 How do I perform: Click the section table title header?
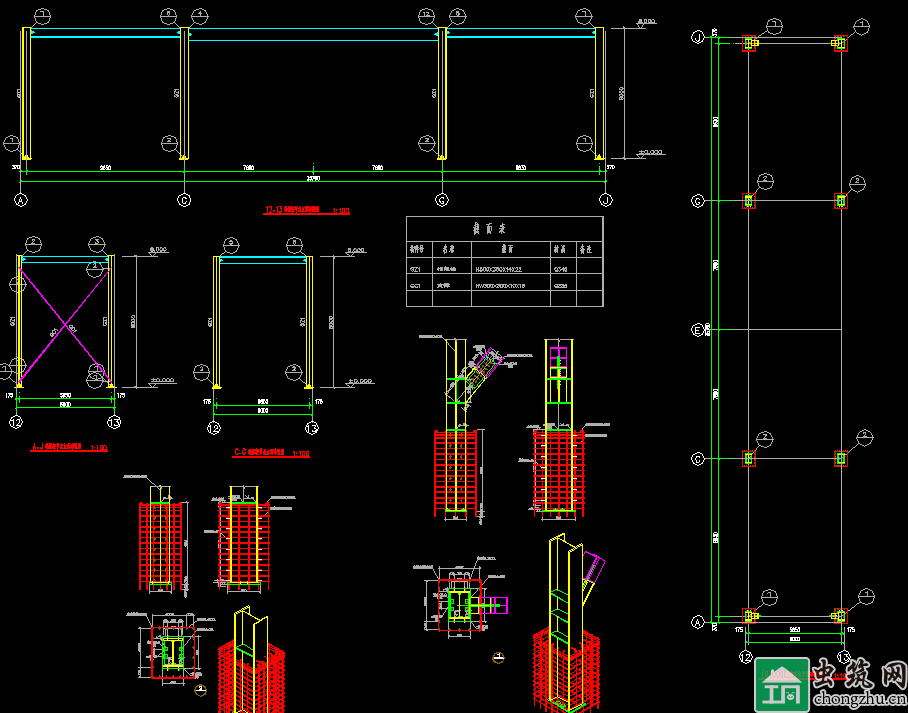click(505, 229)
